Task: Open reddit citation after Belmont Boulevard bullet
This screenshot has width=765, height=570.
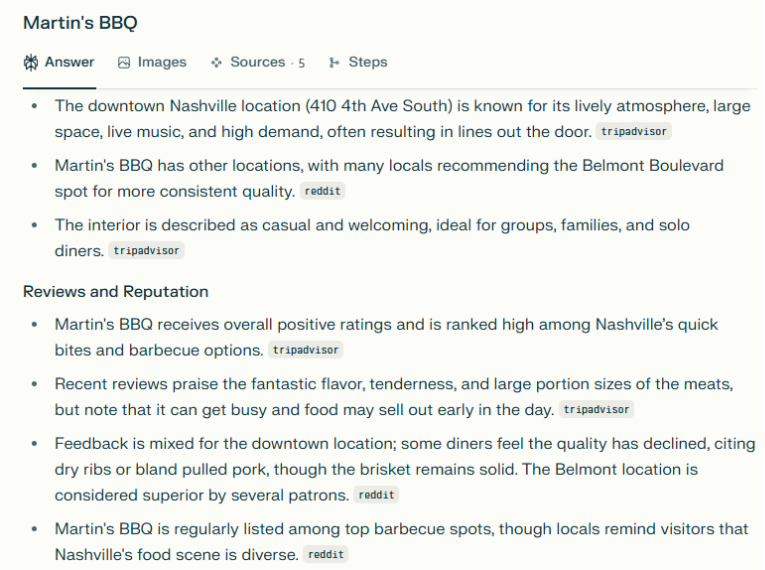Action: (324, 192)
